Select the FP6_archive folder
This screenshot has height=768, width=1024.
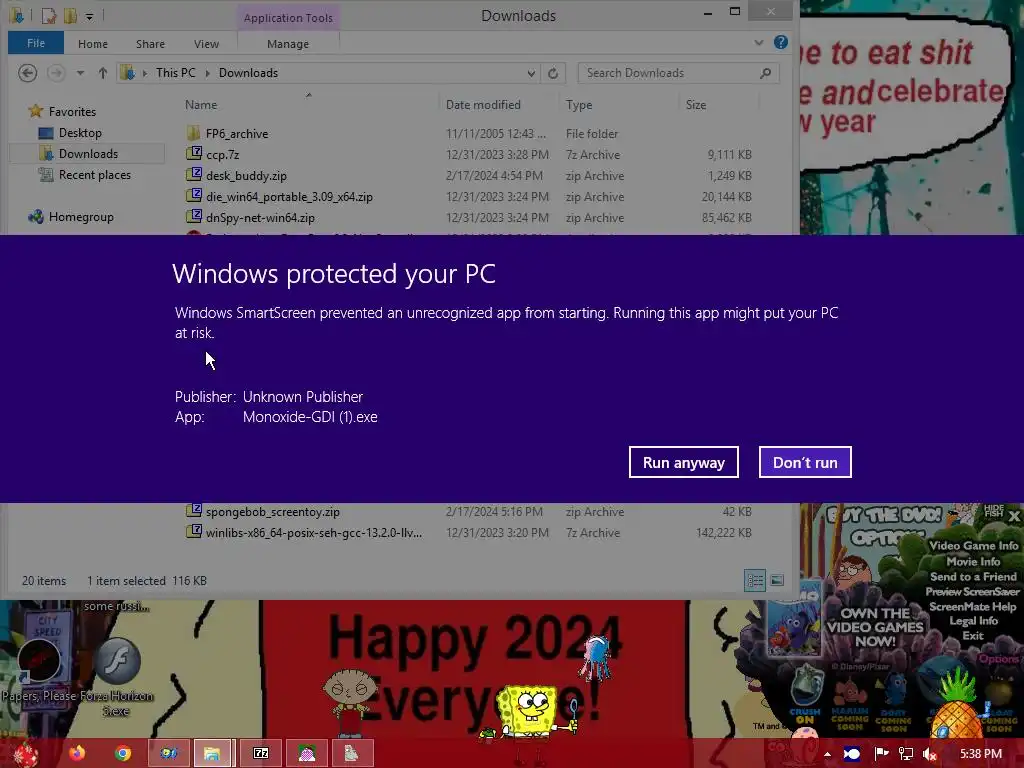pyautogui.click(x=236, y=134)
